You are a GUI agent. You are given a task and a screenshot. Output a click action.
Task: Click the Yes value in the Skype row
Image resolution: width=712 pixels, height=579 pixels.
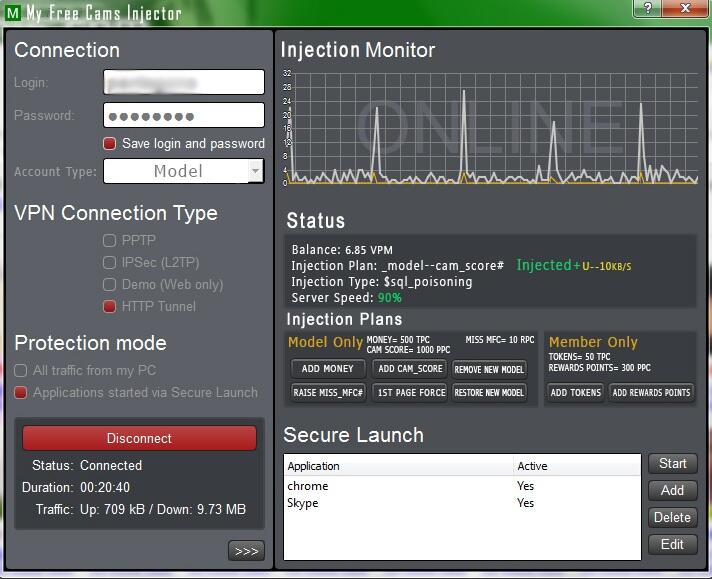(525, 503)
